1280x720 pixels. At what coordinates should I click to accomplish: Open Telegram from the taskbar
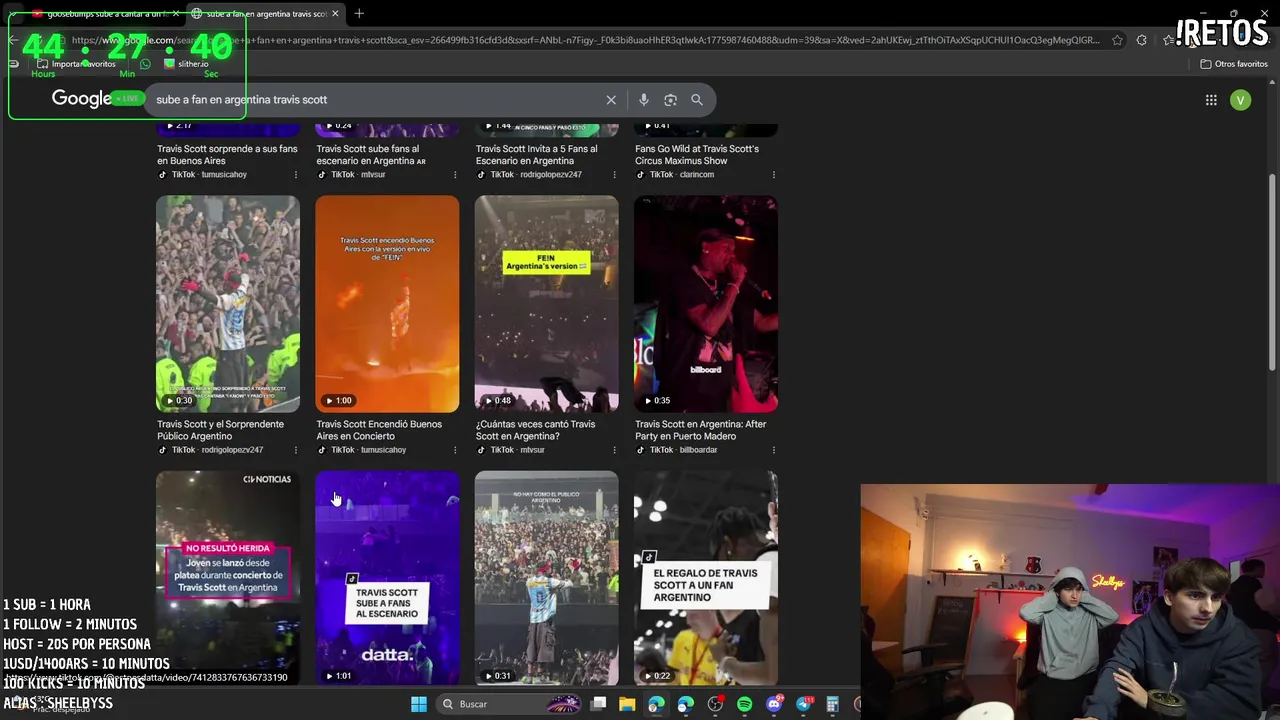coord(803,704)
